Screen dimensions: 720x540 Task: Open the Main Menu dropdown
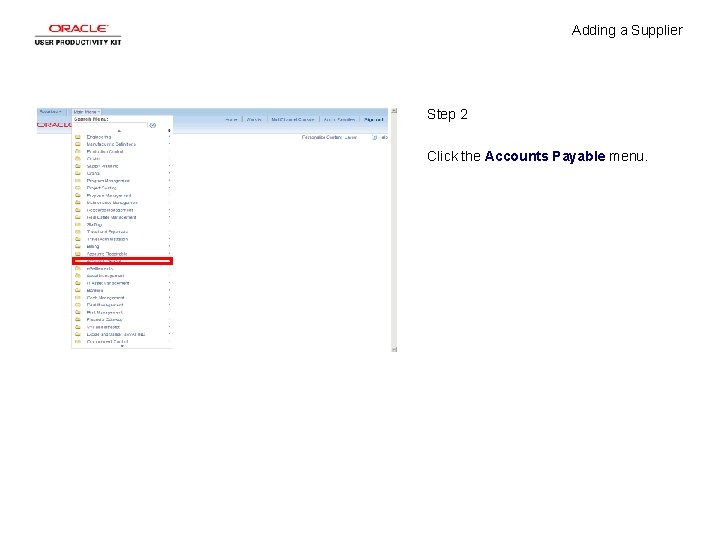click(86, 112)
